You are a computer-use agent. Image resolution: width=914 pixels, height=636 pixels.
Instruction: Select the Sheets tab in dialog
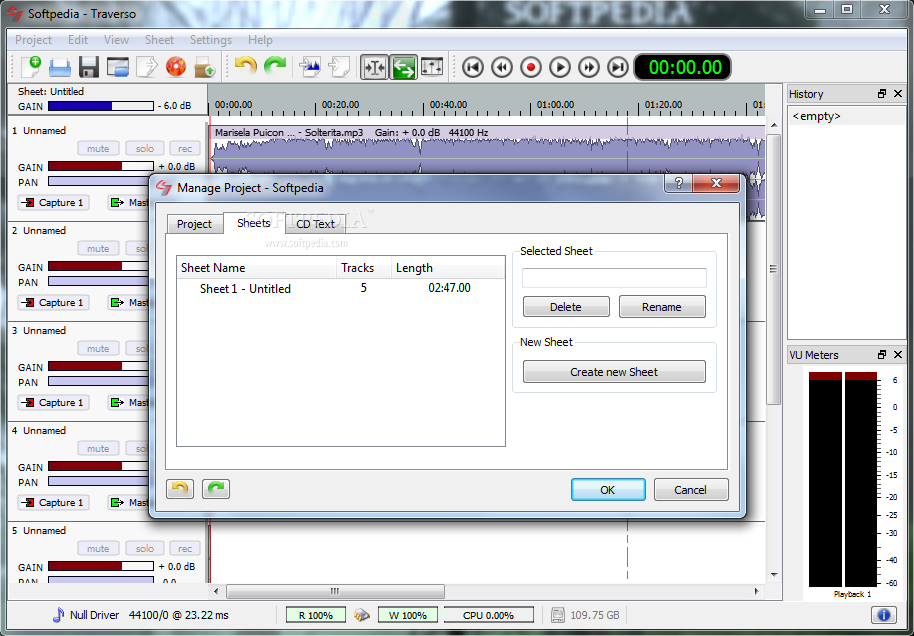(x=254, y=223)
